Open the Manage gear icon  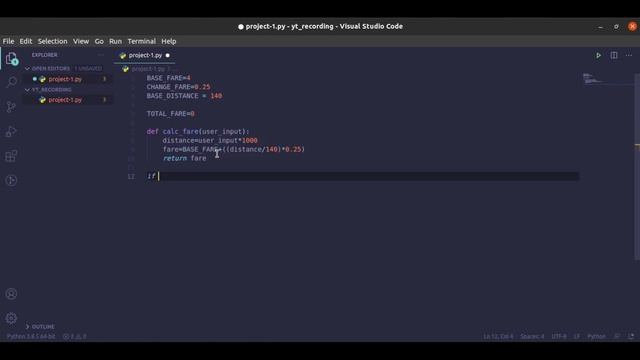click(x=11, y=318)
